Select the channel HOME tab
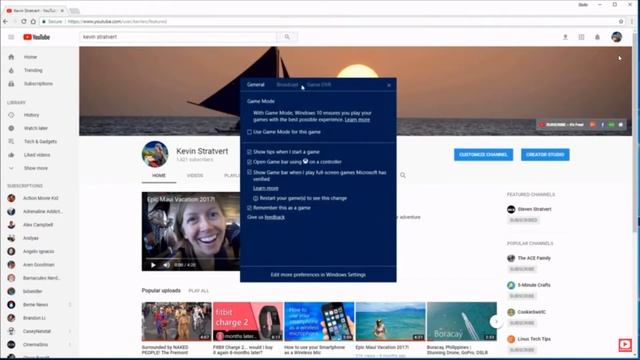The width and height of the screenshot is (640, 360). tap(159, 176)
